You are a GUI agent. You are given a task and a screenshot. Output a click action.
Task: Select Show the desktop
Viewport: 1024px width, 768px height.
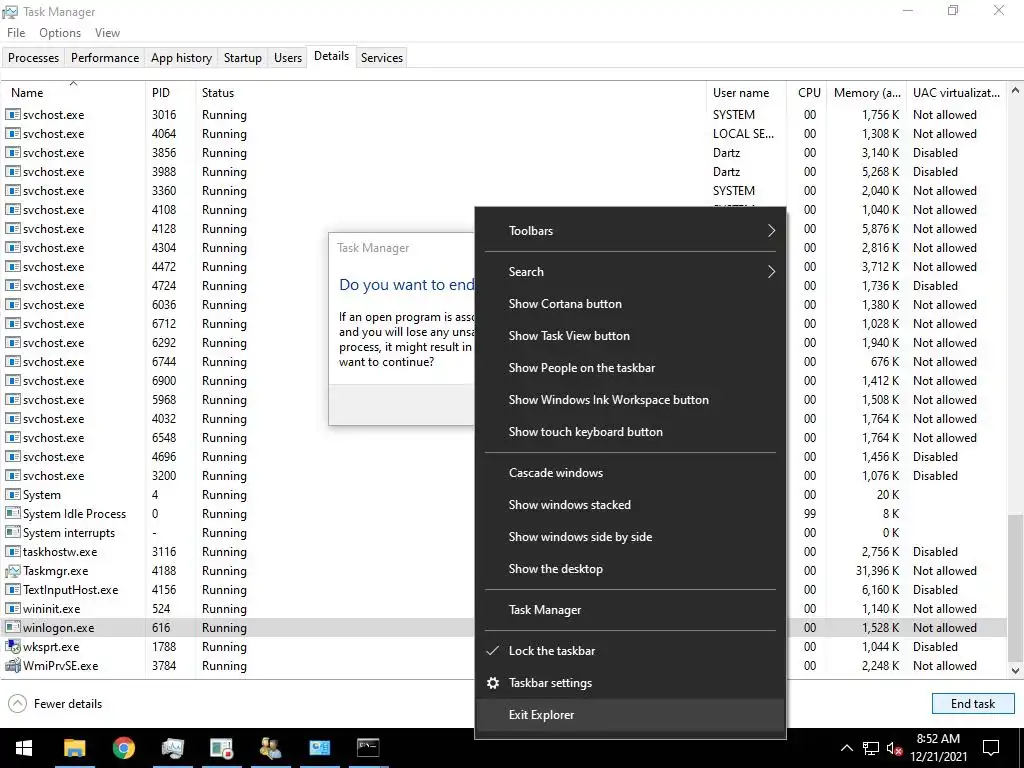click(631, 569)
